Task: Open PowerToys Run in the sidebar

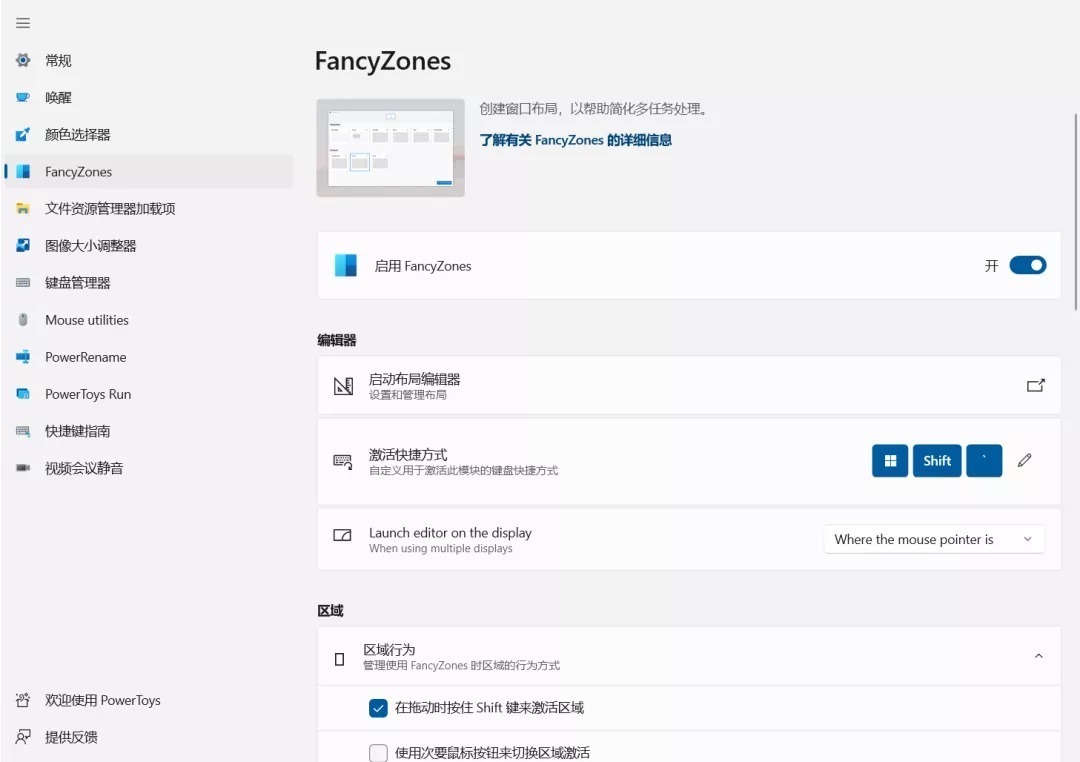Action: (88, 394)
